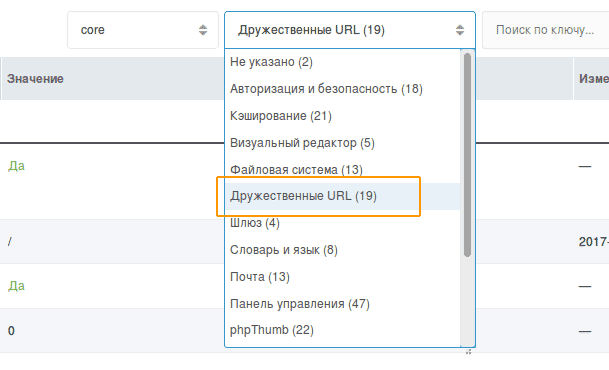Click the Значение column header

[x=113, y=79]
